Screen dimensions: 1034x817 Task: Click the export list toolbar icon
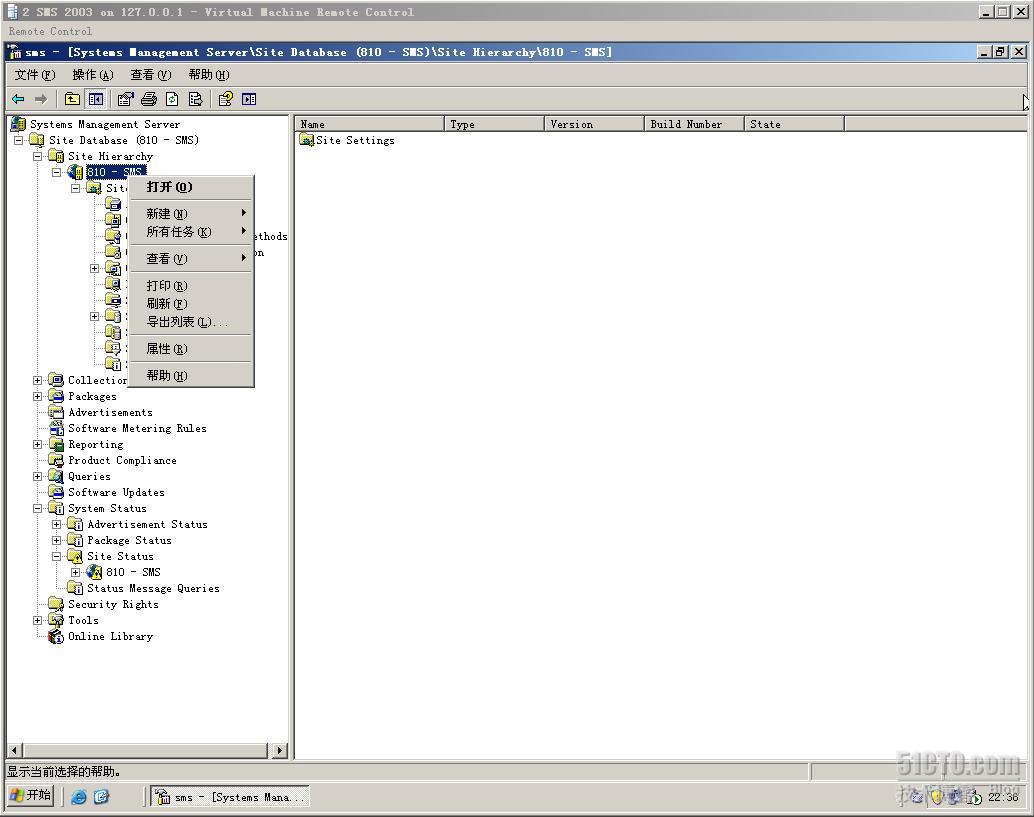195,99
